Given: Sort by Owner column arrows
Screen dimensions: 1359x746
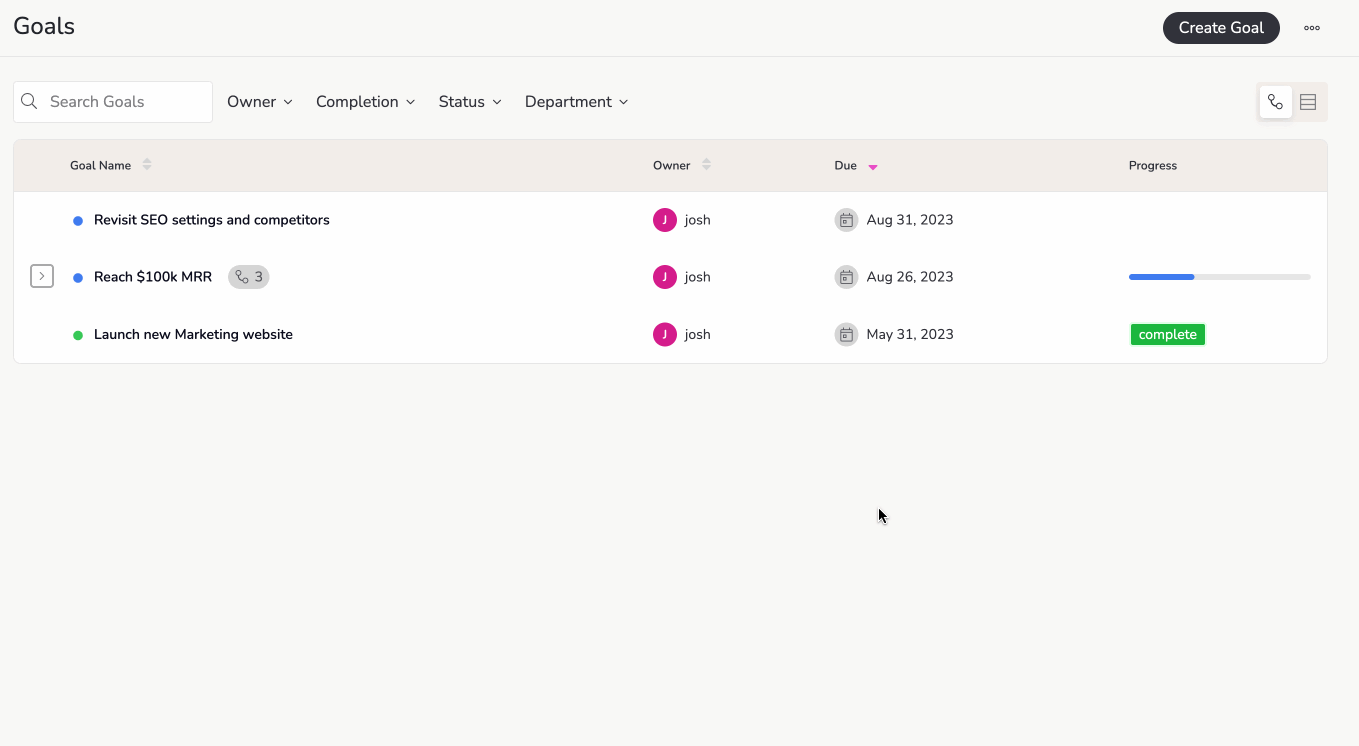Looking at the screenshot, I should (706, 165).
